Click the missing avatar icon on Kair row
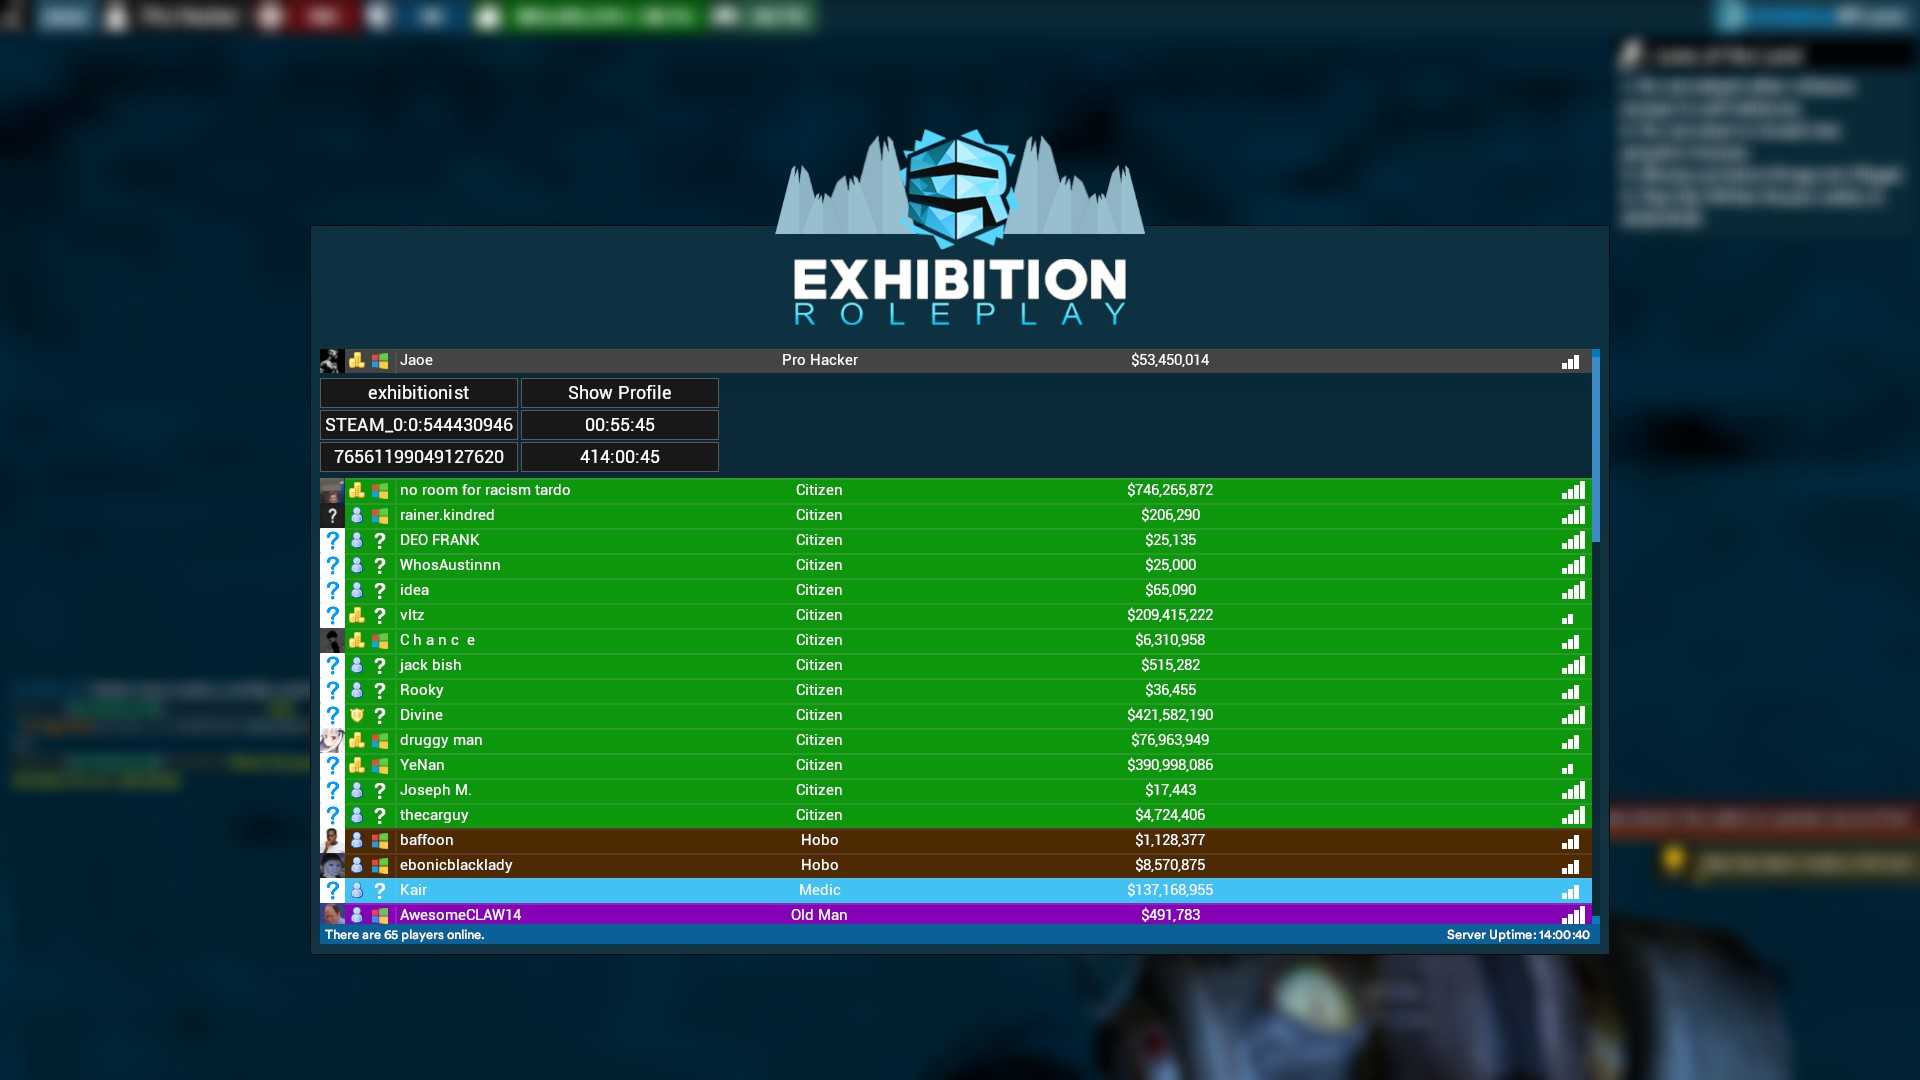This screenshot has height=1080, width=1920. pyautogui.click(x=332, y=891)
